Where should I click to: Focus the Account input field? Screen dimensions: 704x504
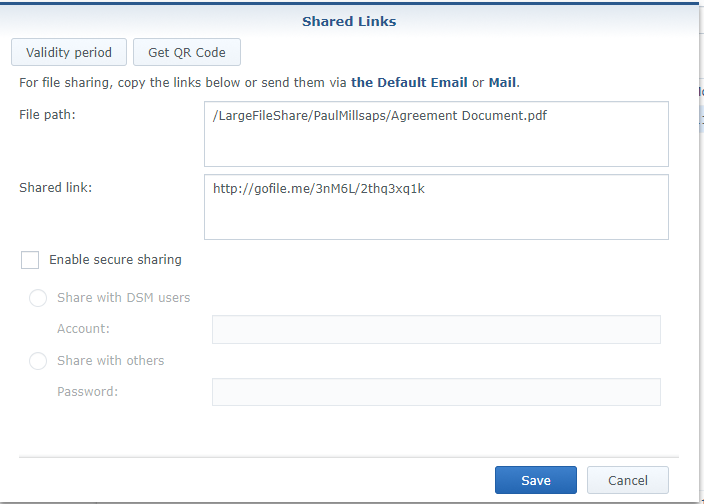(x=436, y=329)
